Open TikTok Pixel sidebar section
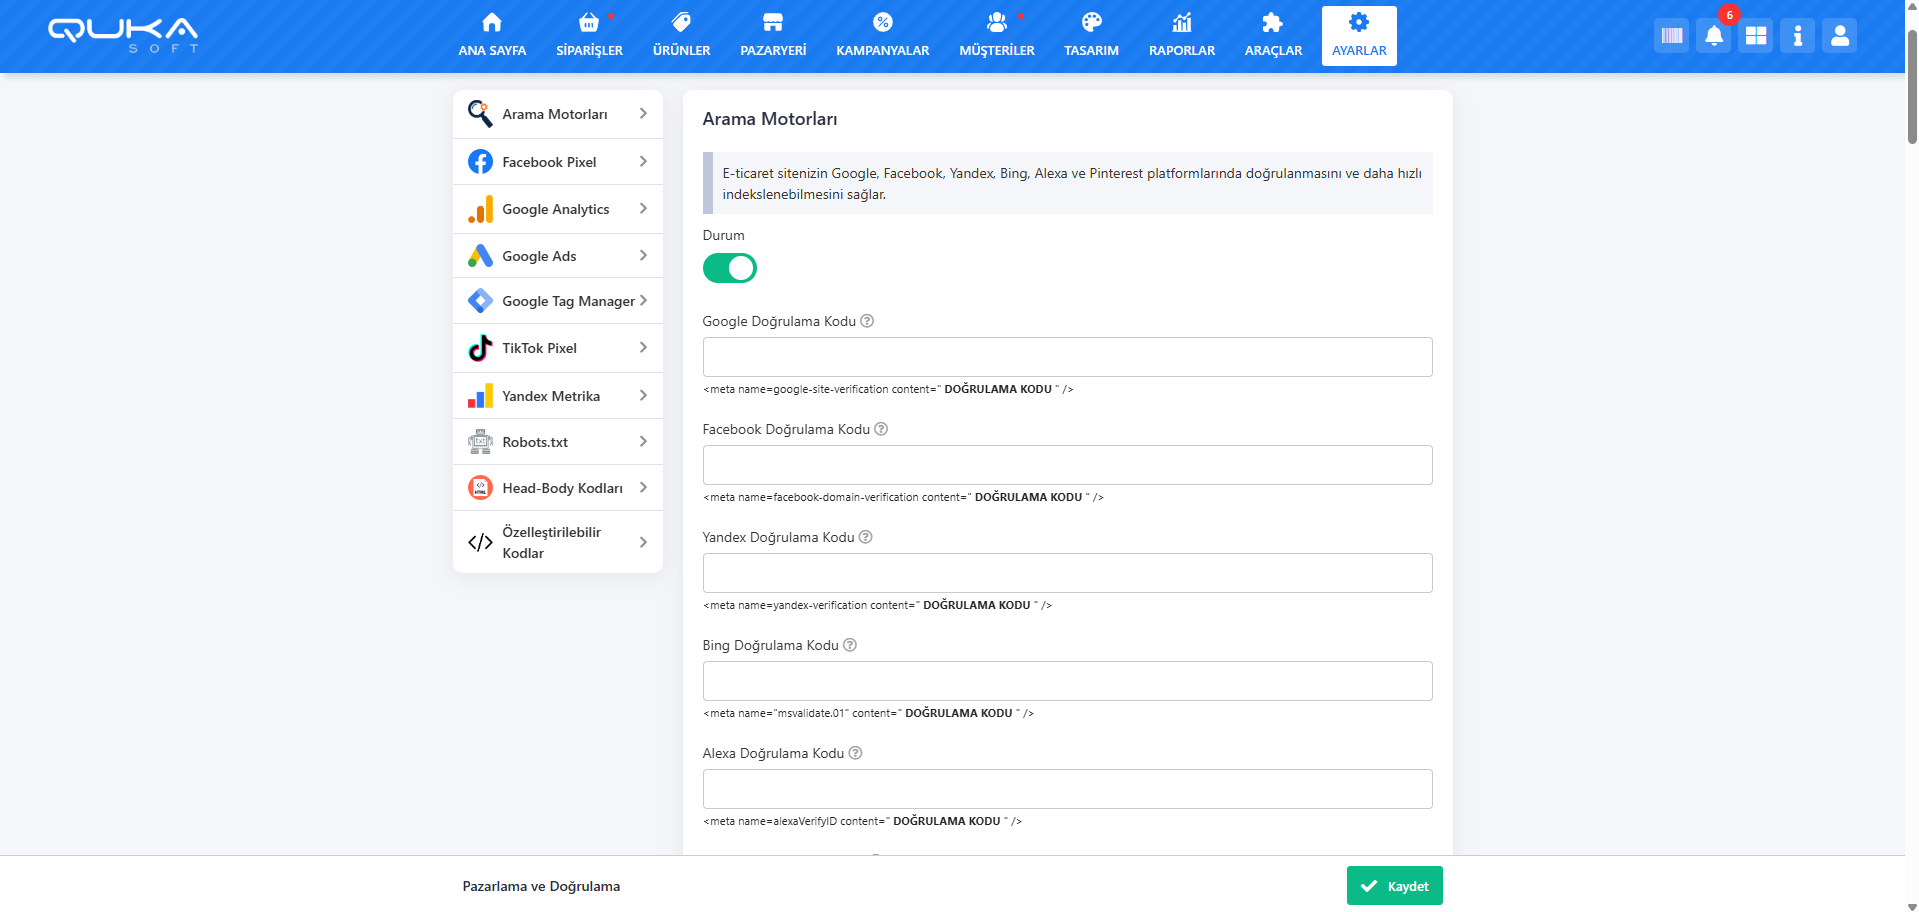The height and width of the screenshot is (912, 1919). point(557,348)
